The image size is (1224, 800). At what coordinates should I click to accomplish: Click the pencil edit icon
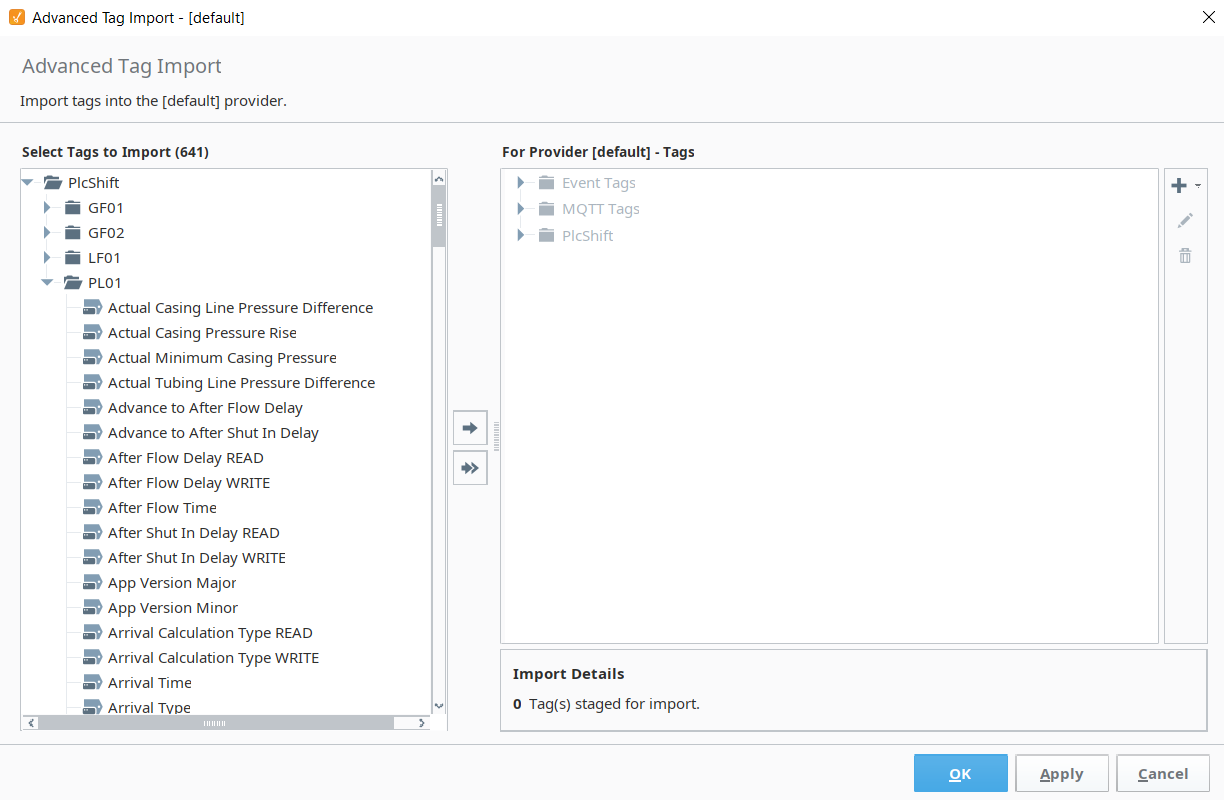coord(1185,220)
